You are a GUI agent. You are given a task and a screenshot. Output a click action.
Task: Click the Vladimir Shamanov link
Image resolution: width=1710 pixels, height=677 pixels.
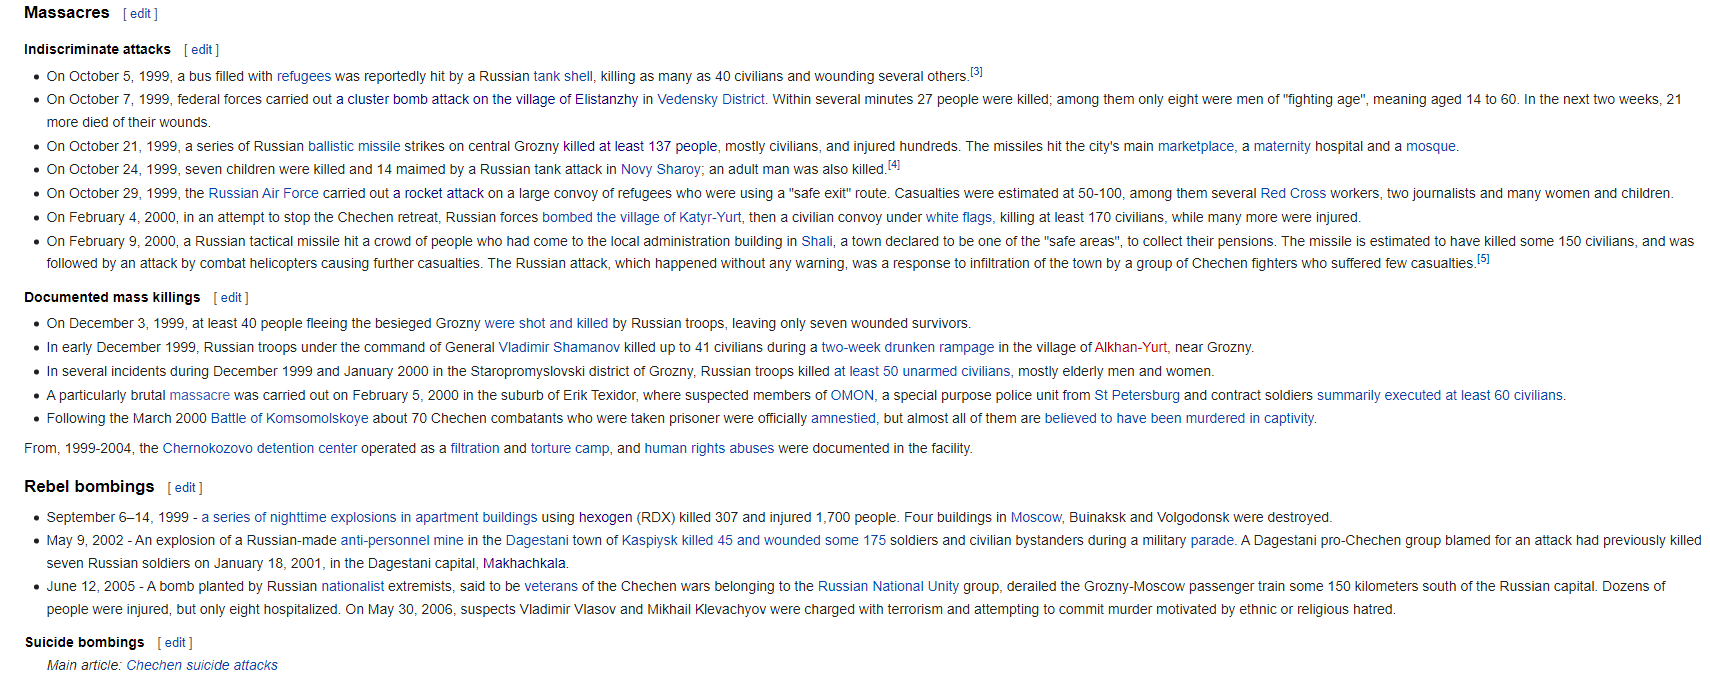[558, 348]
